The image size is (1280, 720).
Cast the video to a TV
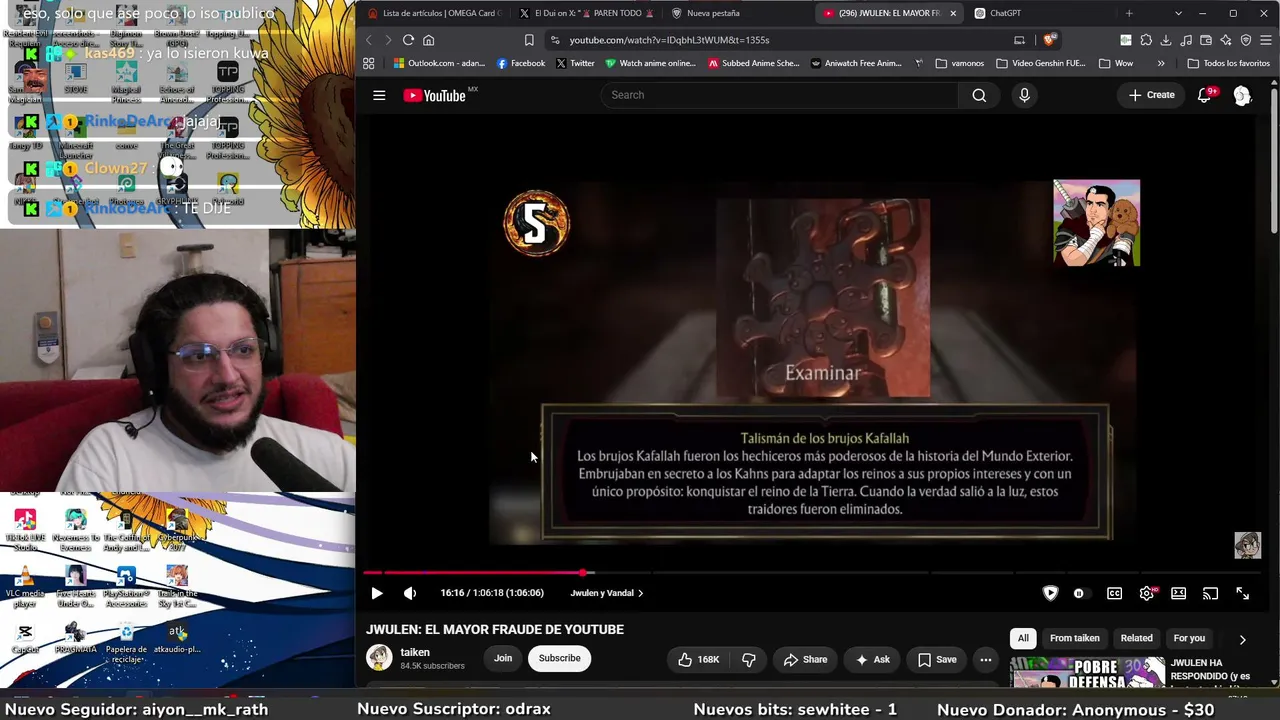pos(1210,593)
